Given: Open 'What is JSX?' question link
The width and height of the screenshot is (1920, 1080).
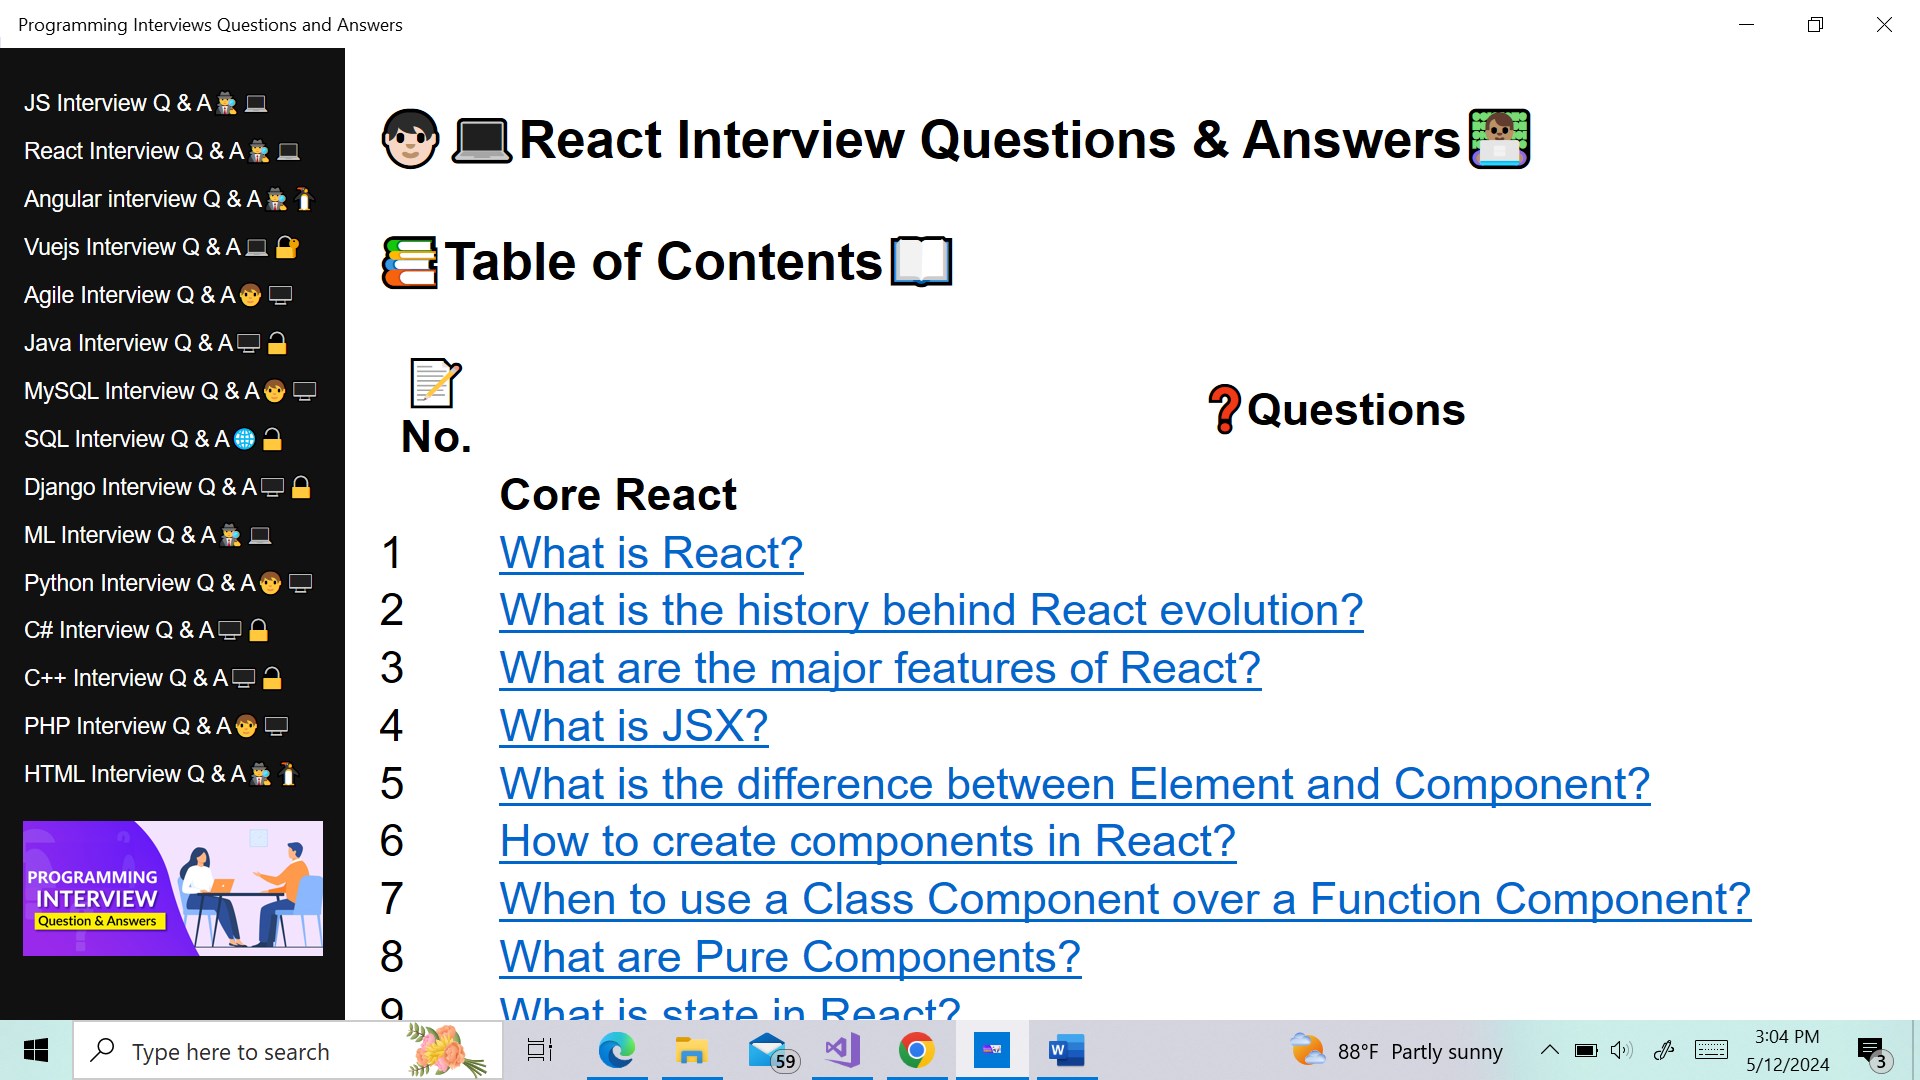Looking at the screenshot, I should (633, 726).
